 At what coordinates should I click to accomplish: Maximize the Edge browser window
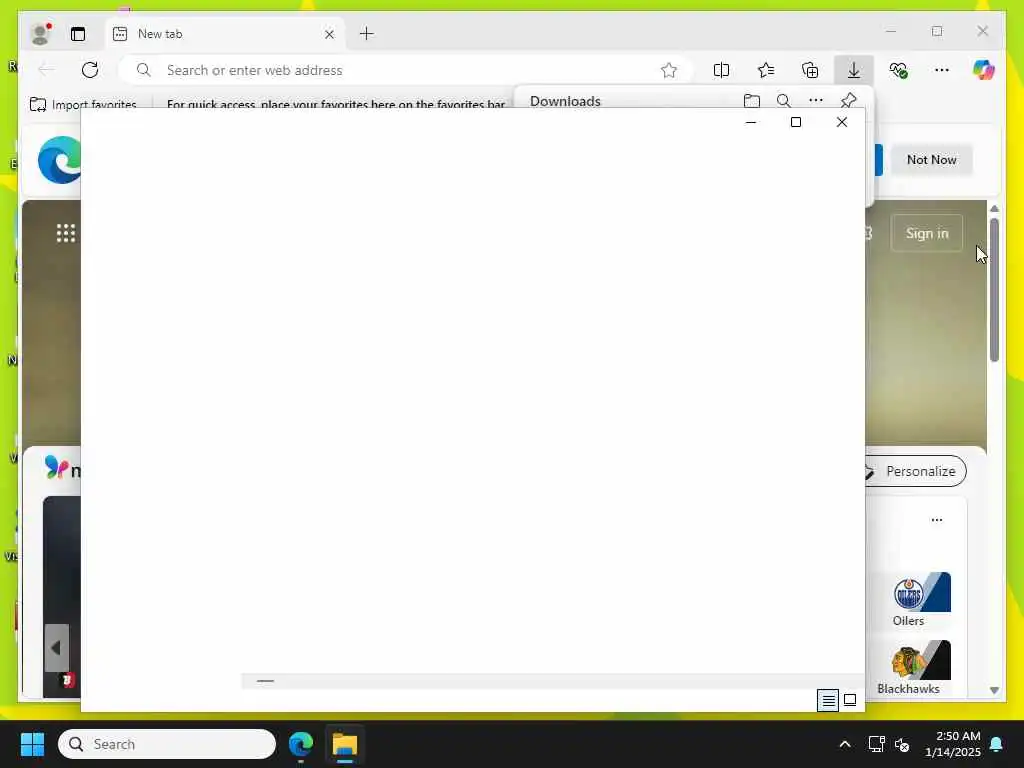(936, 31)
